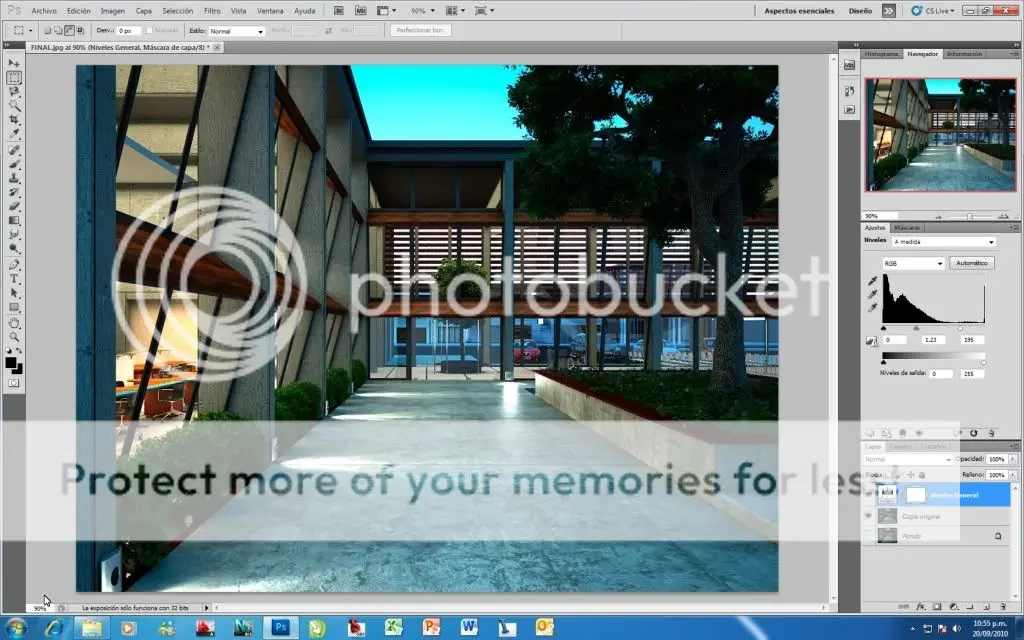Select the Zoom tool in toolbox
1024x640 pixels.
tap(14, 337)
